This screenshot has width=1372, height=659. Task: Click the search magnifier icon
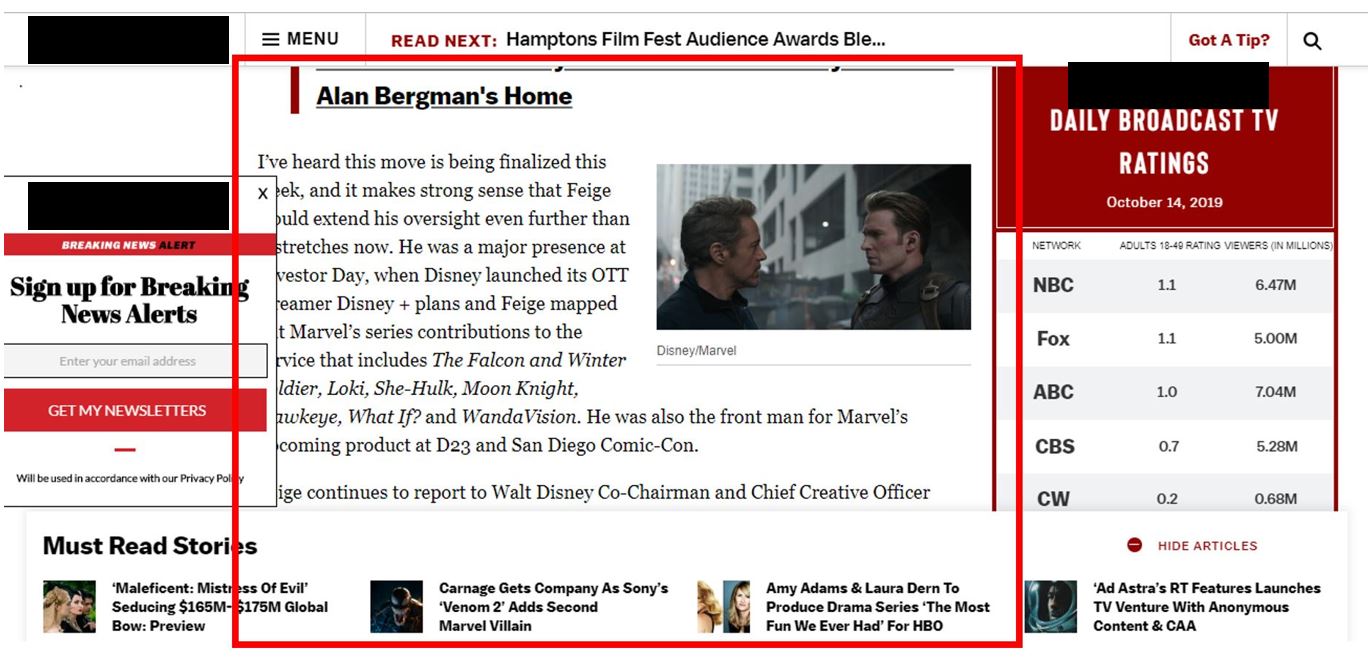point(1312,41)
